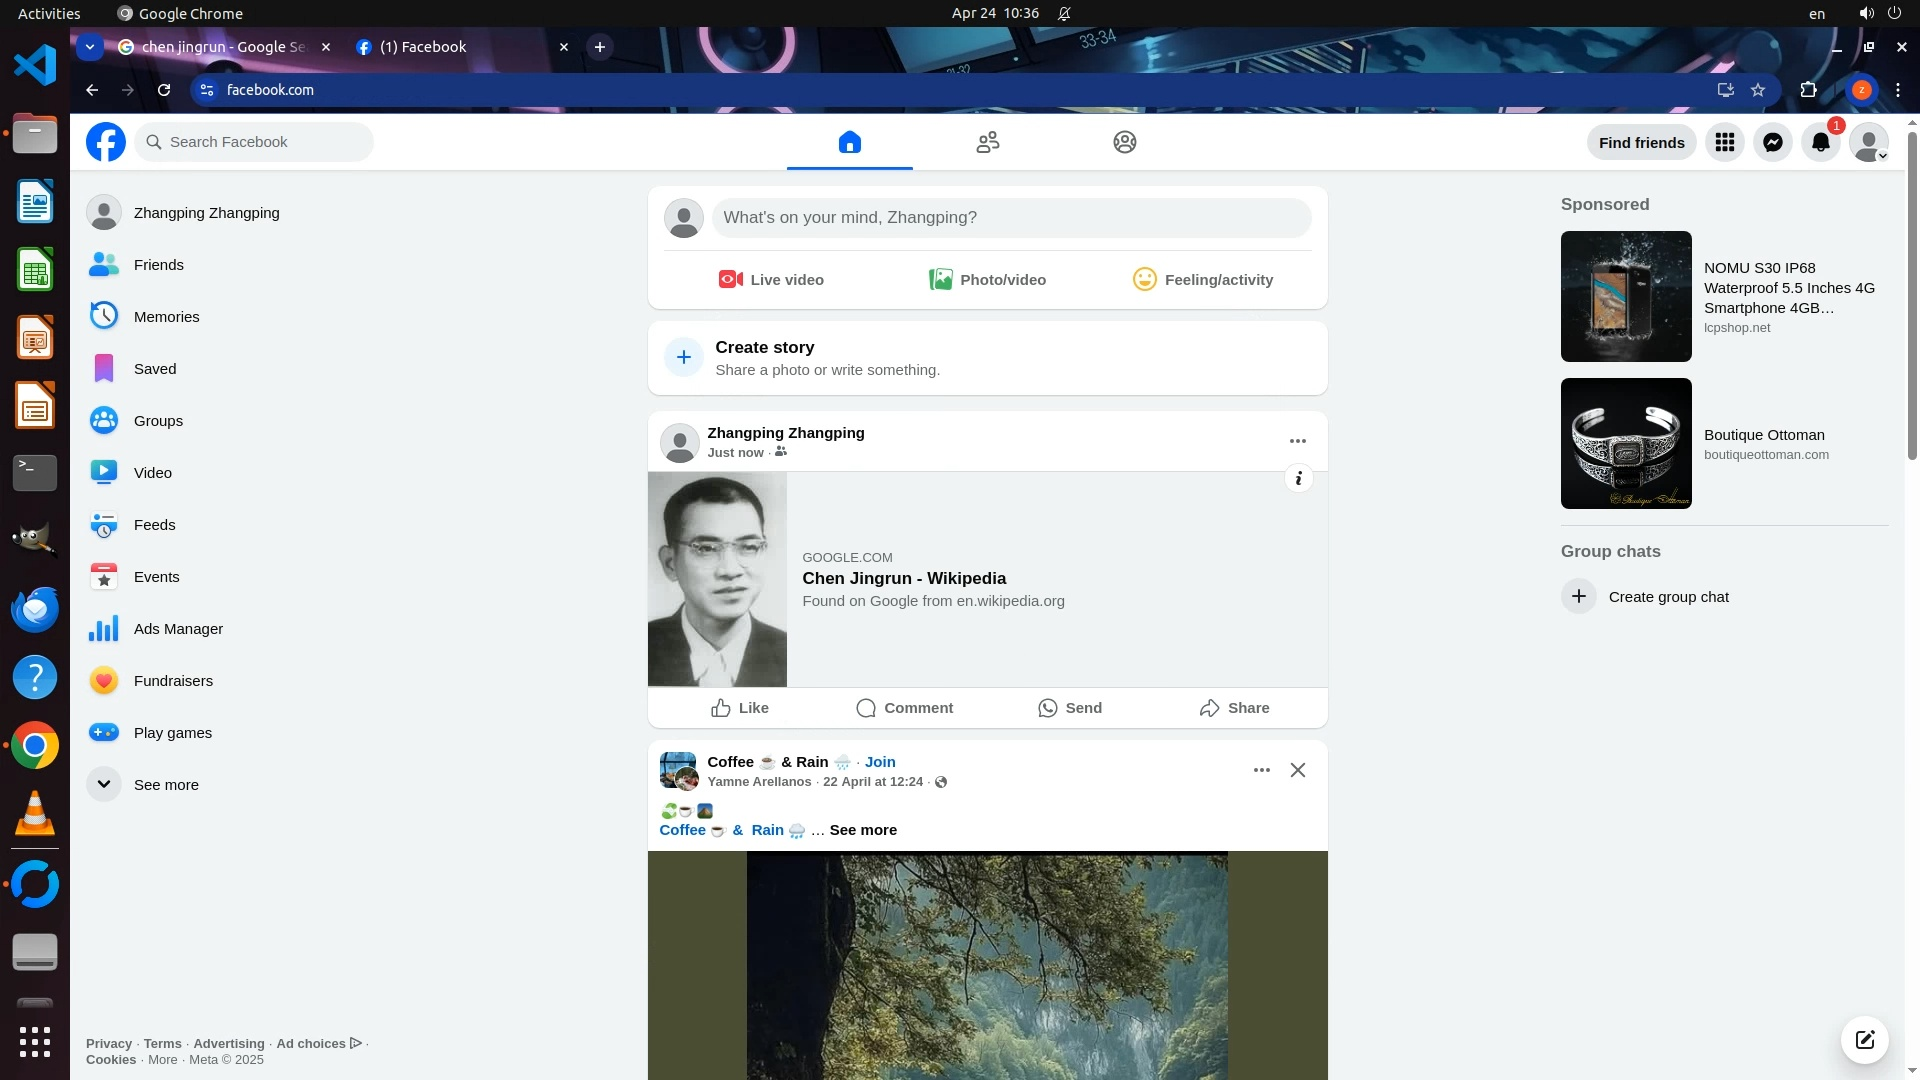Click the new message compose icon
The height and width of the screenshot is (1080, 1920).
coord(1864,1039)
